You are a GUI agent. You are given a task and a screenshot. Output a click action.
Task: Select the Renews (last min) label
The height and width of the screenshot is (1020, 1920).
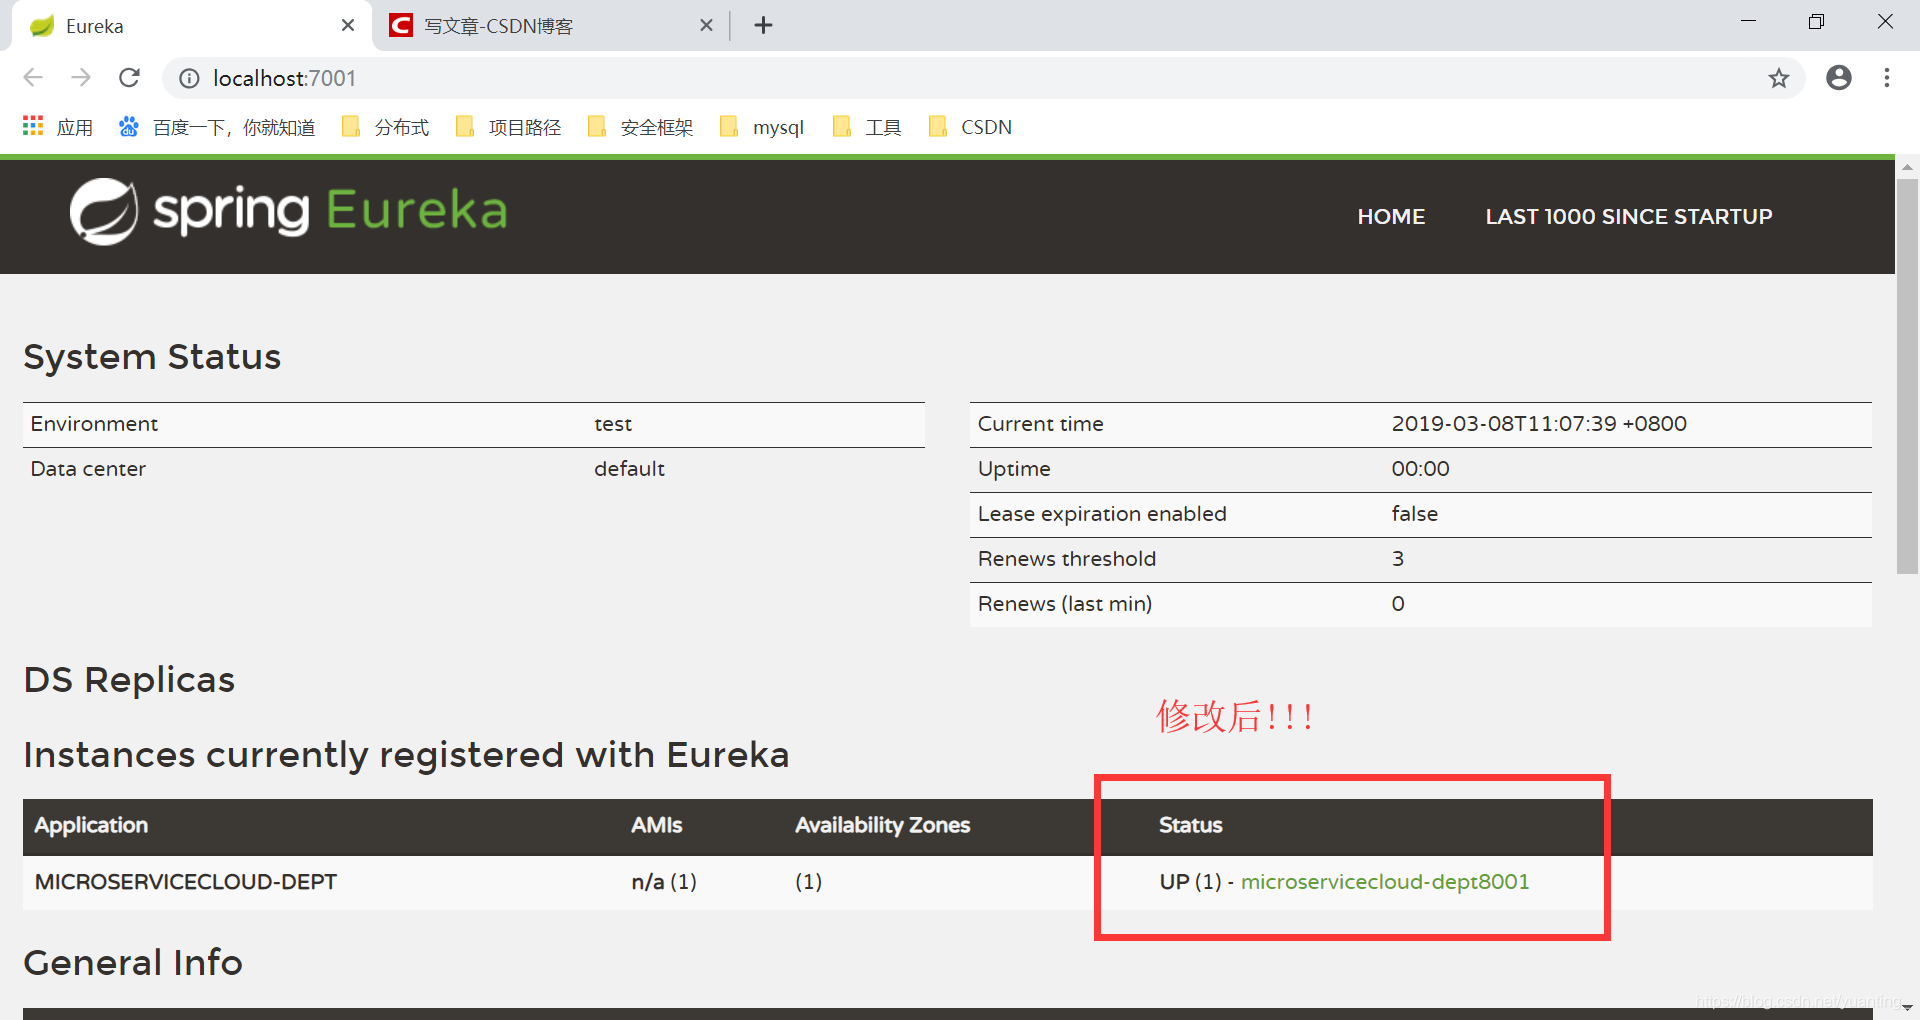1064,604
